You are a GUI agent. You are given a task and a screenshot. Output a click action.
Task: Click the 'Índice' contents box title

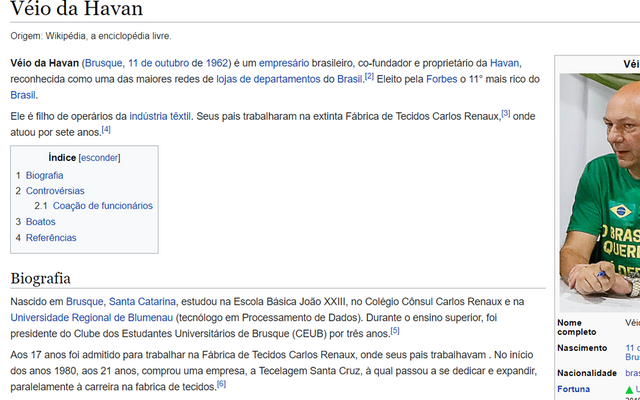click(x=62, y=158)
